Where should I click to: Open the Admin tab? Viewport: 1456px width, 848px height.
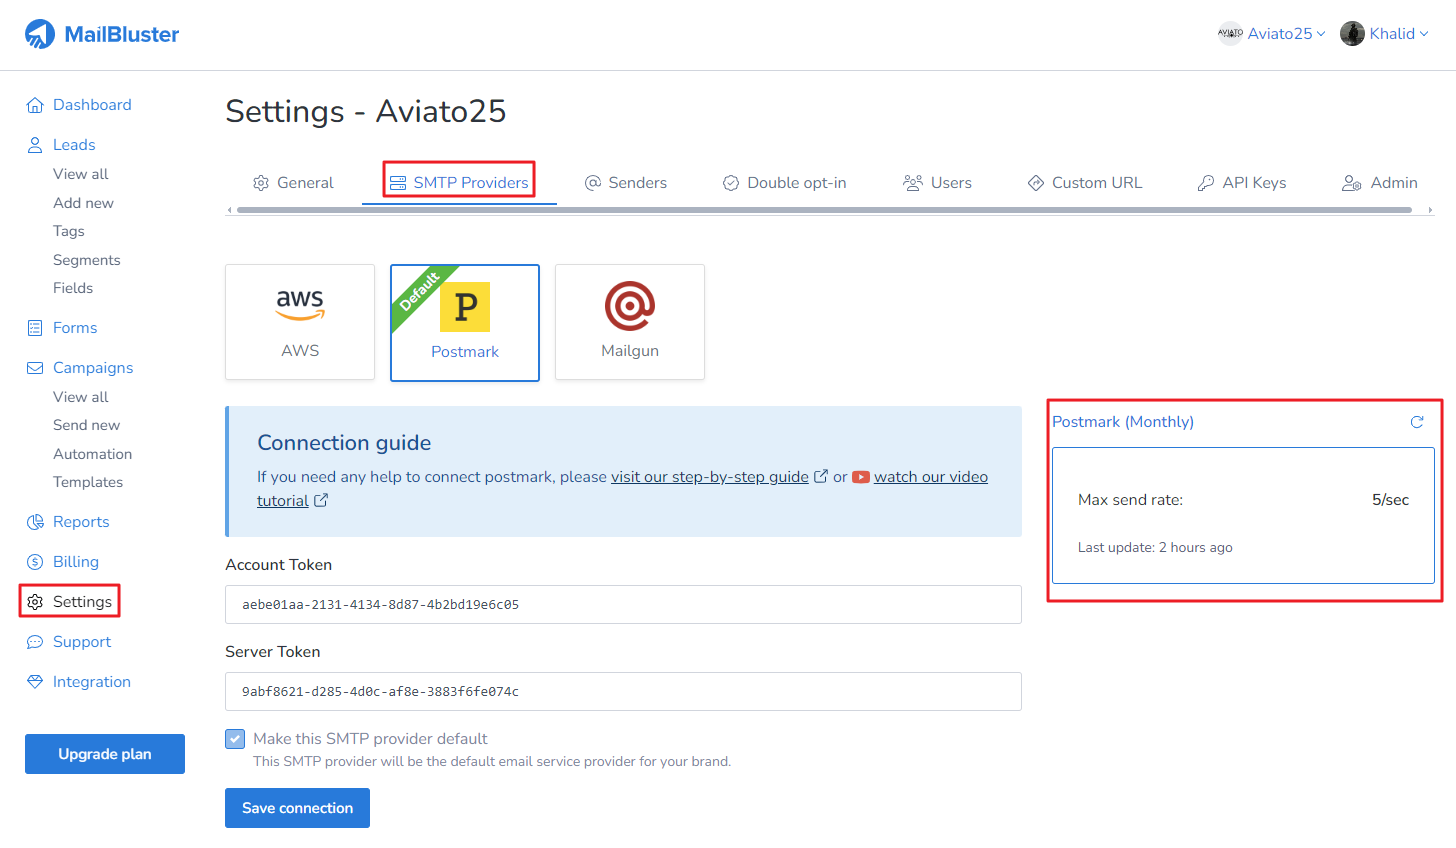point(1380,183)
